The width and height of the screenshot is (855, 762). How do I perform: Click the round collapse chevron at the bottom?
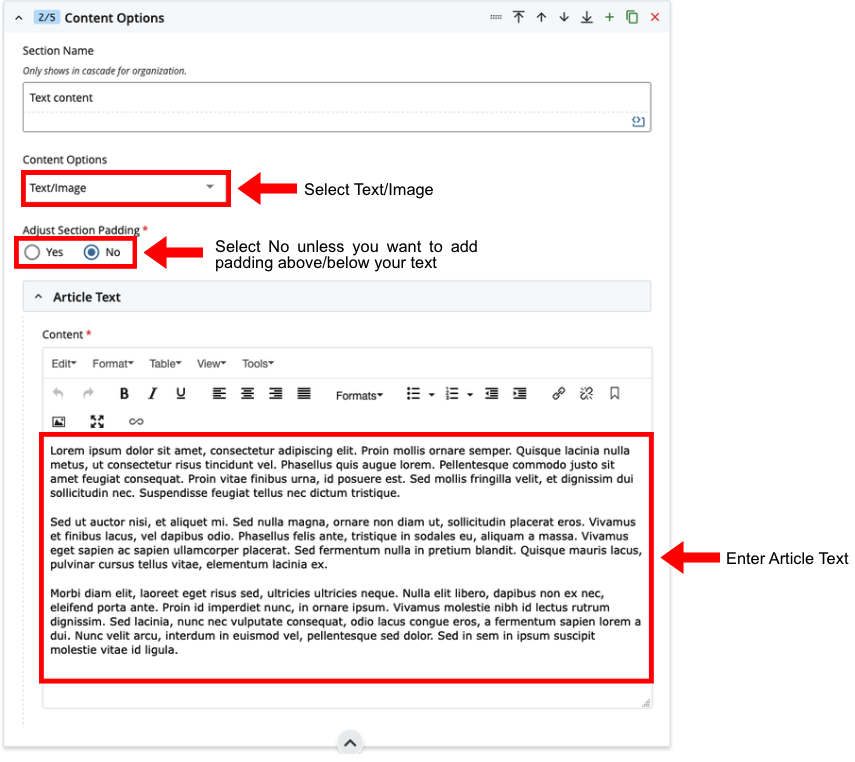tap(349, 742)
